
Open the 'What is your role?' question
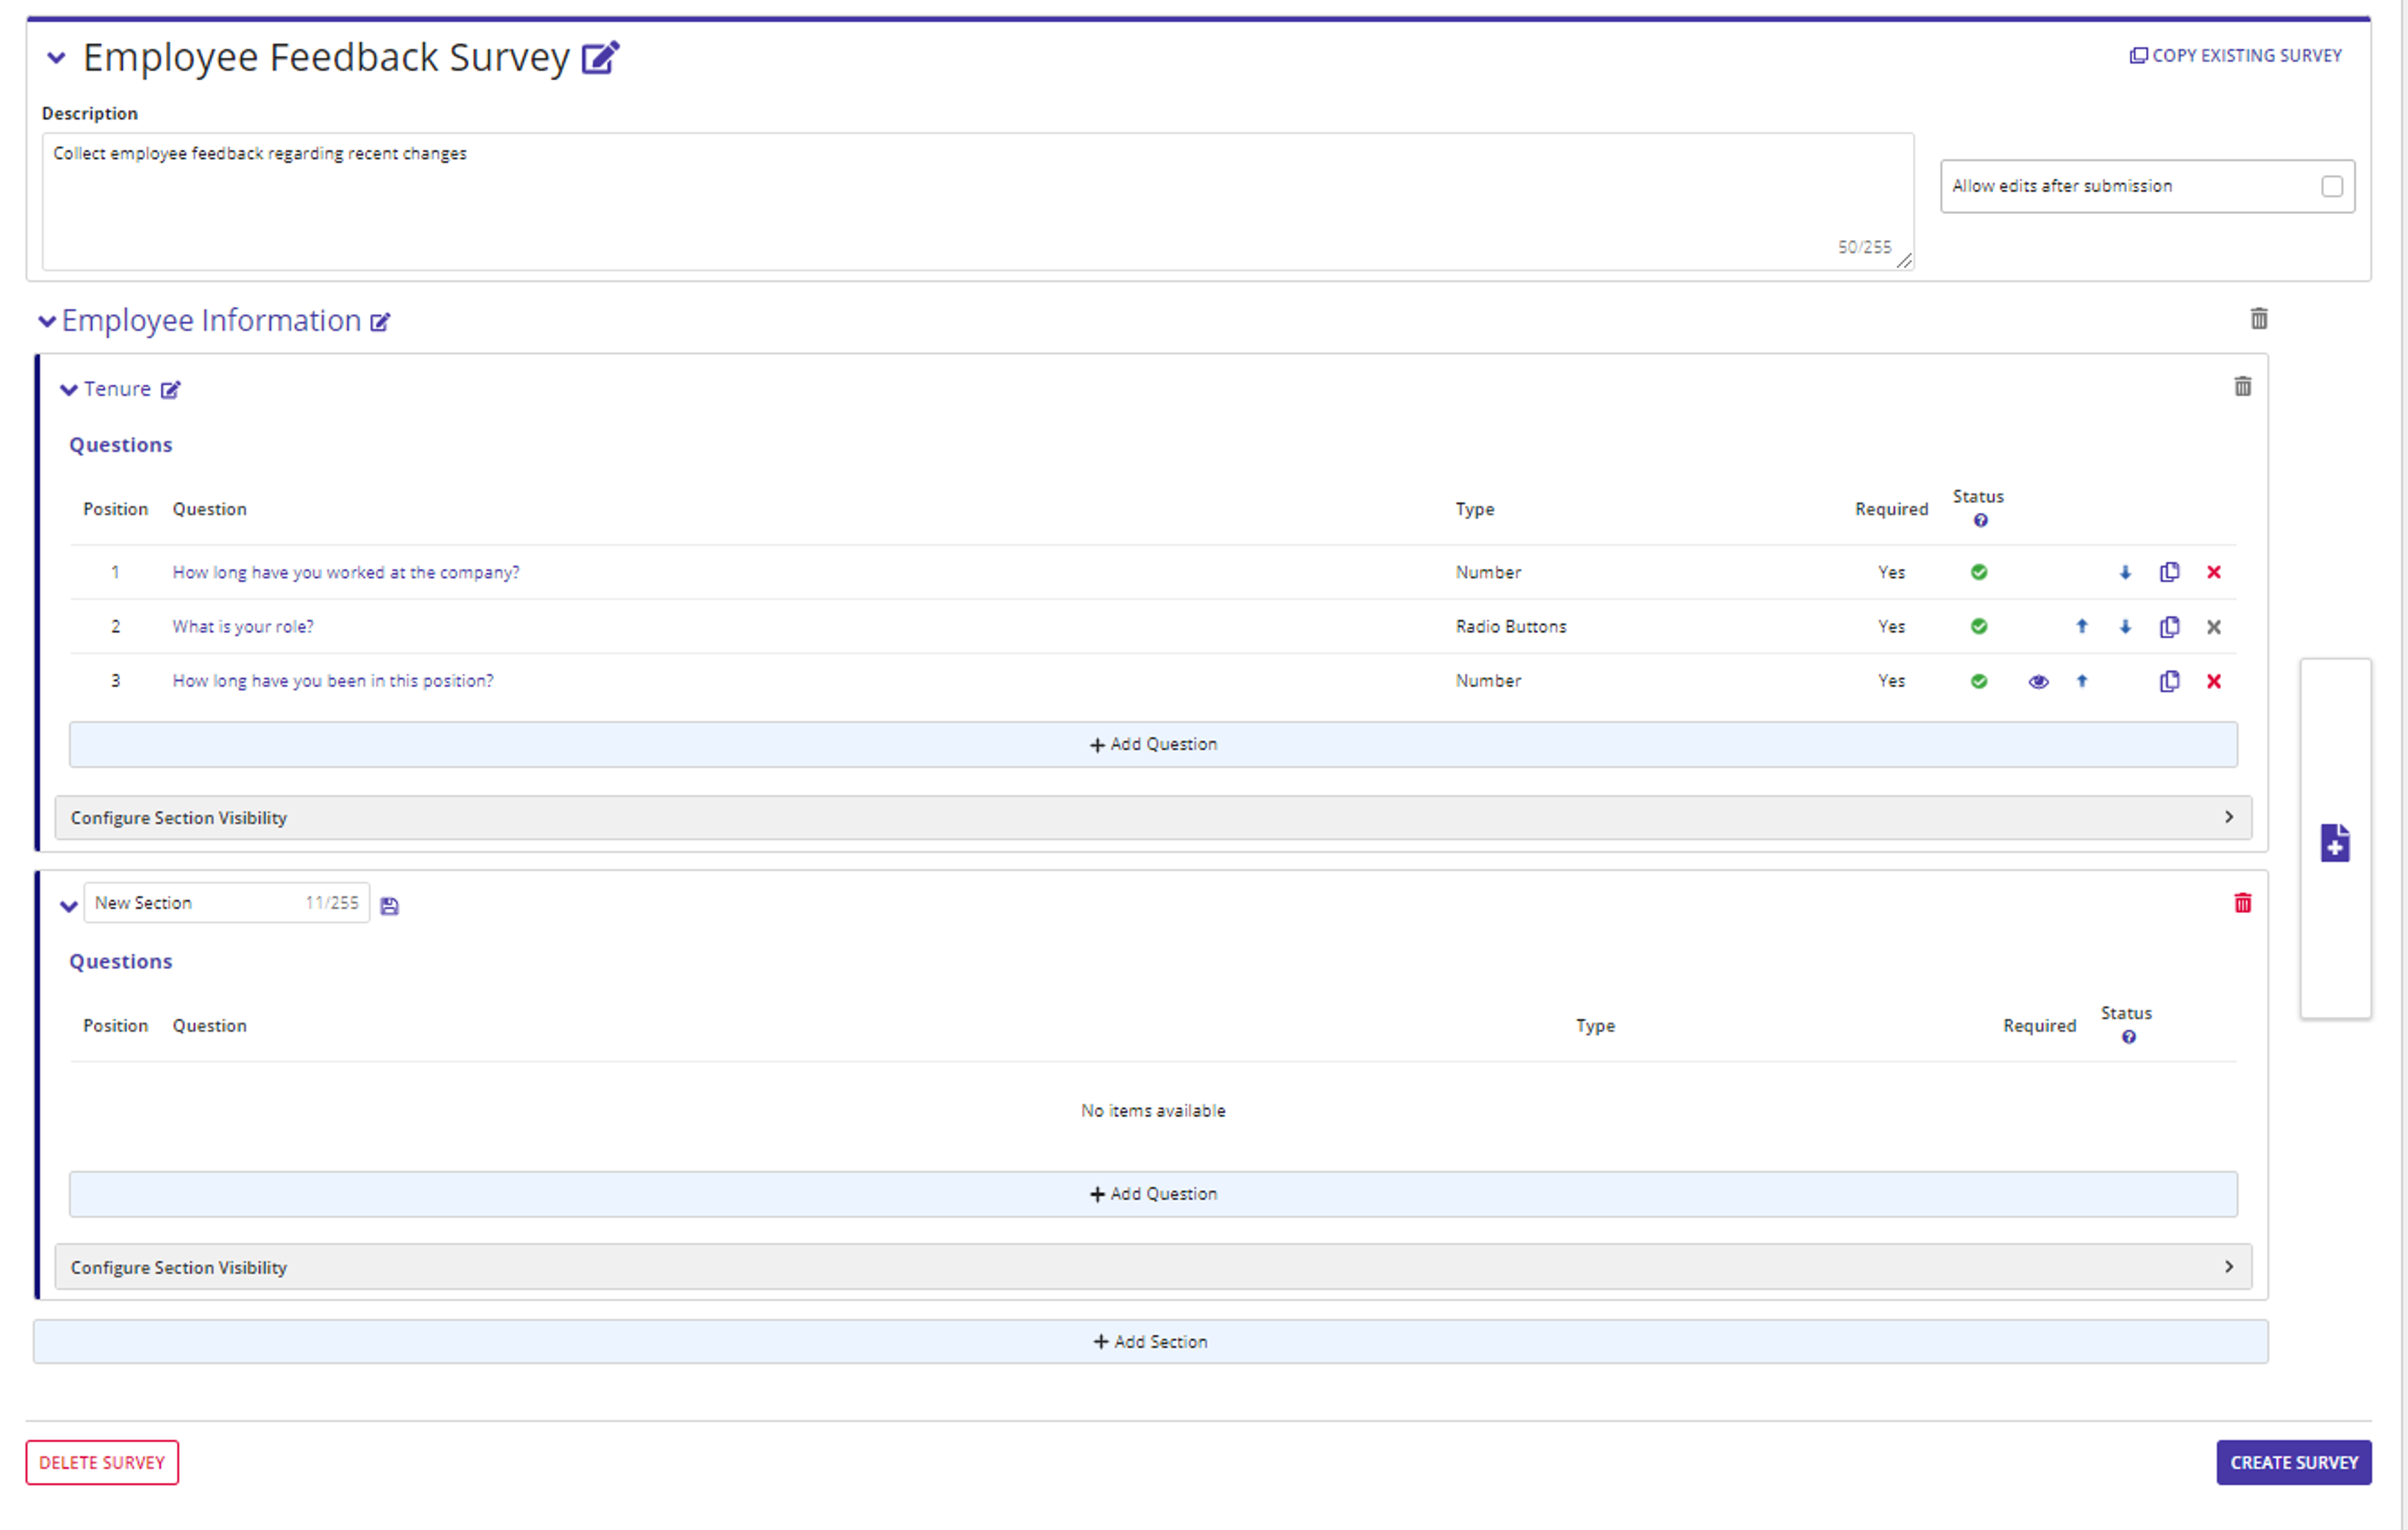coord(243,627)
